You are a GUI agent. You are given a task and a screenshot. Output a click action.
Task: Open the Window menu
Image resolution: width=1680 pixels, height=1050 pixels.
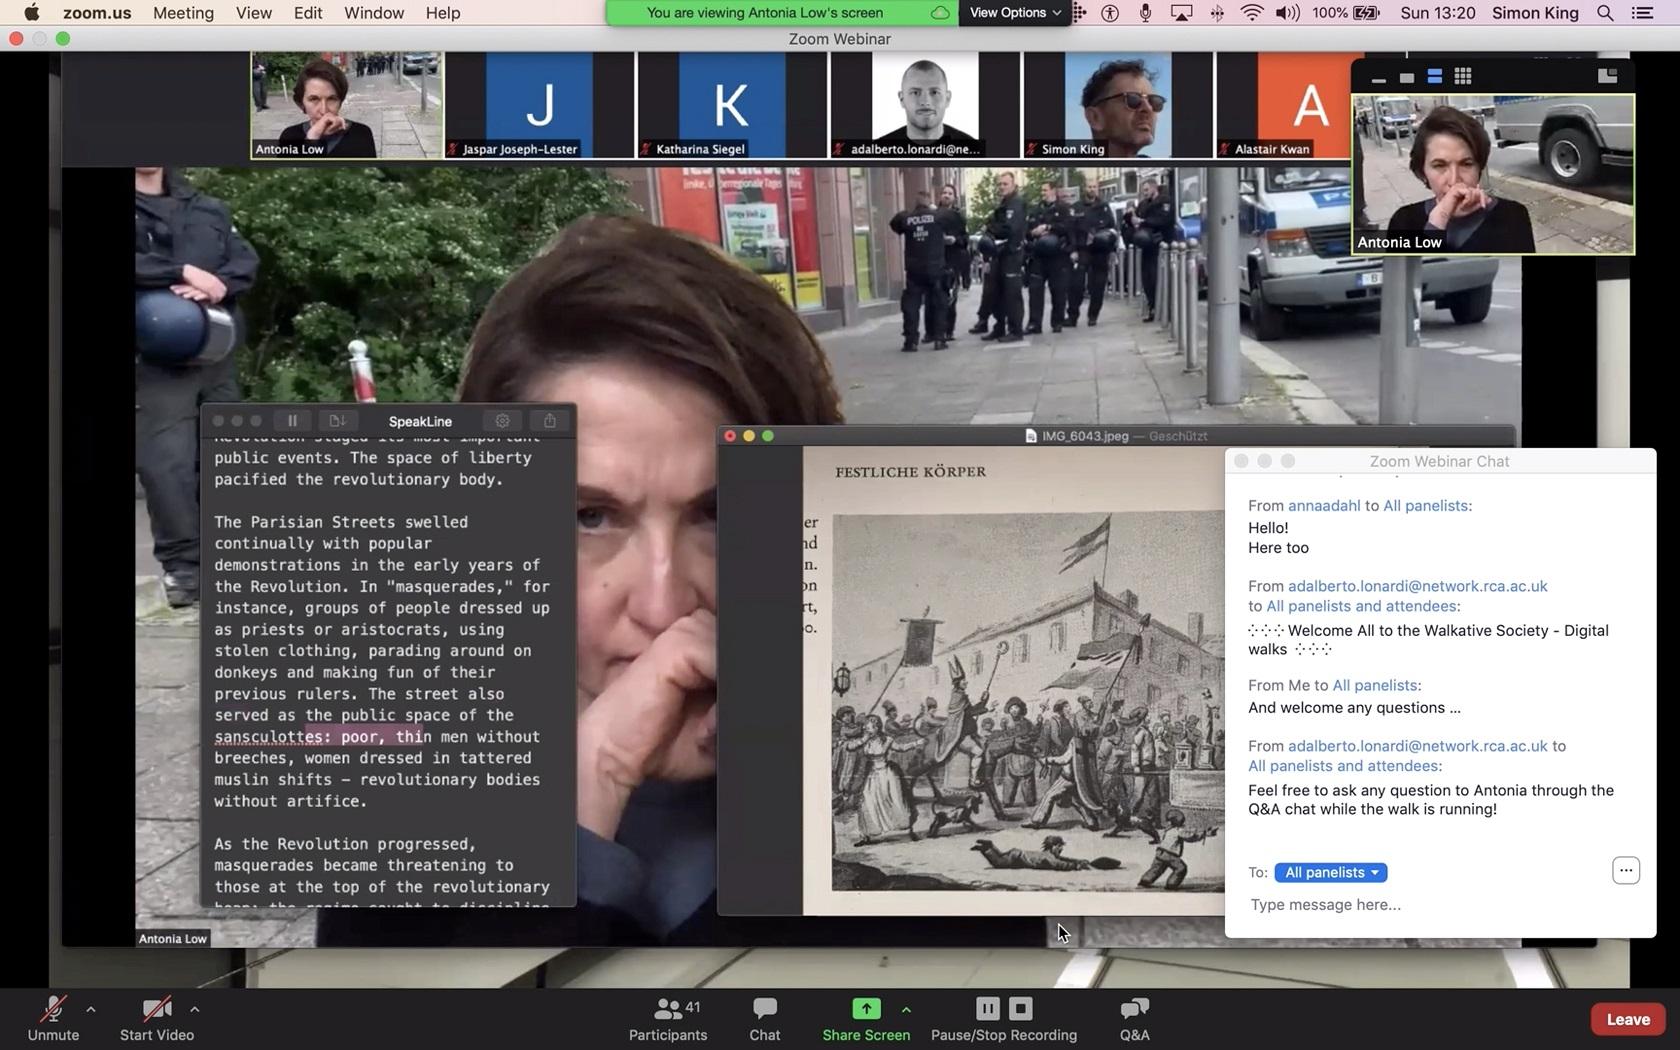coord(374,13)
